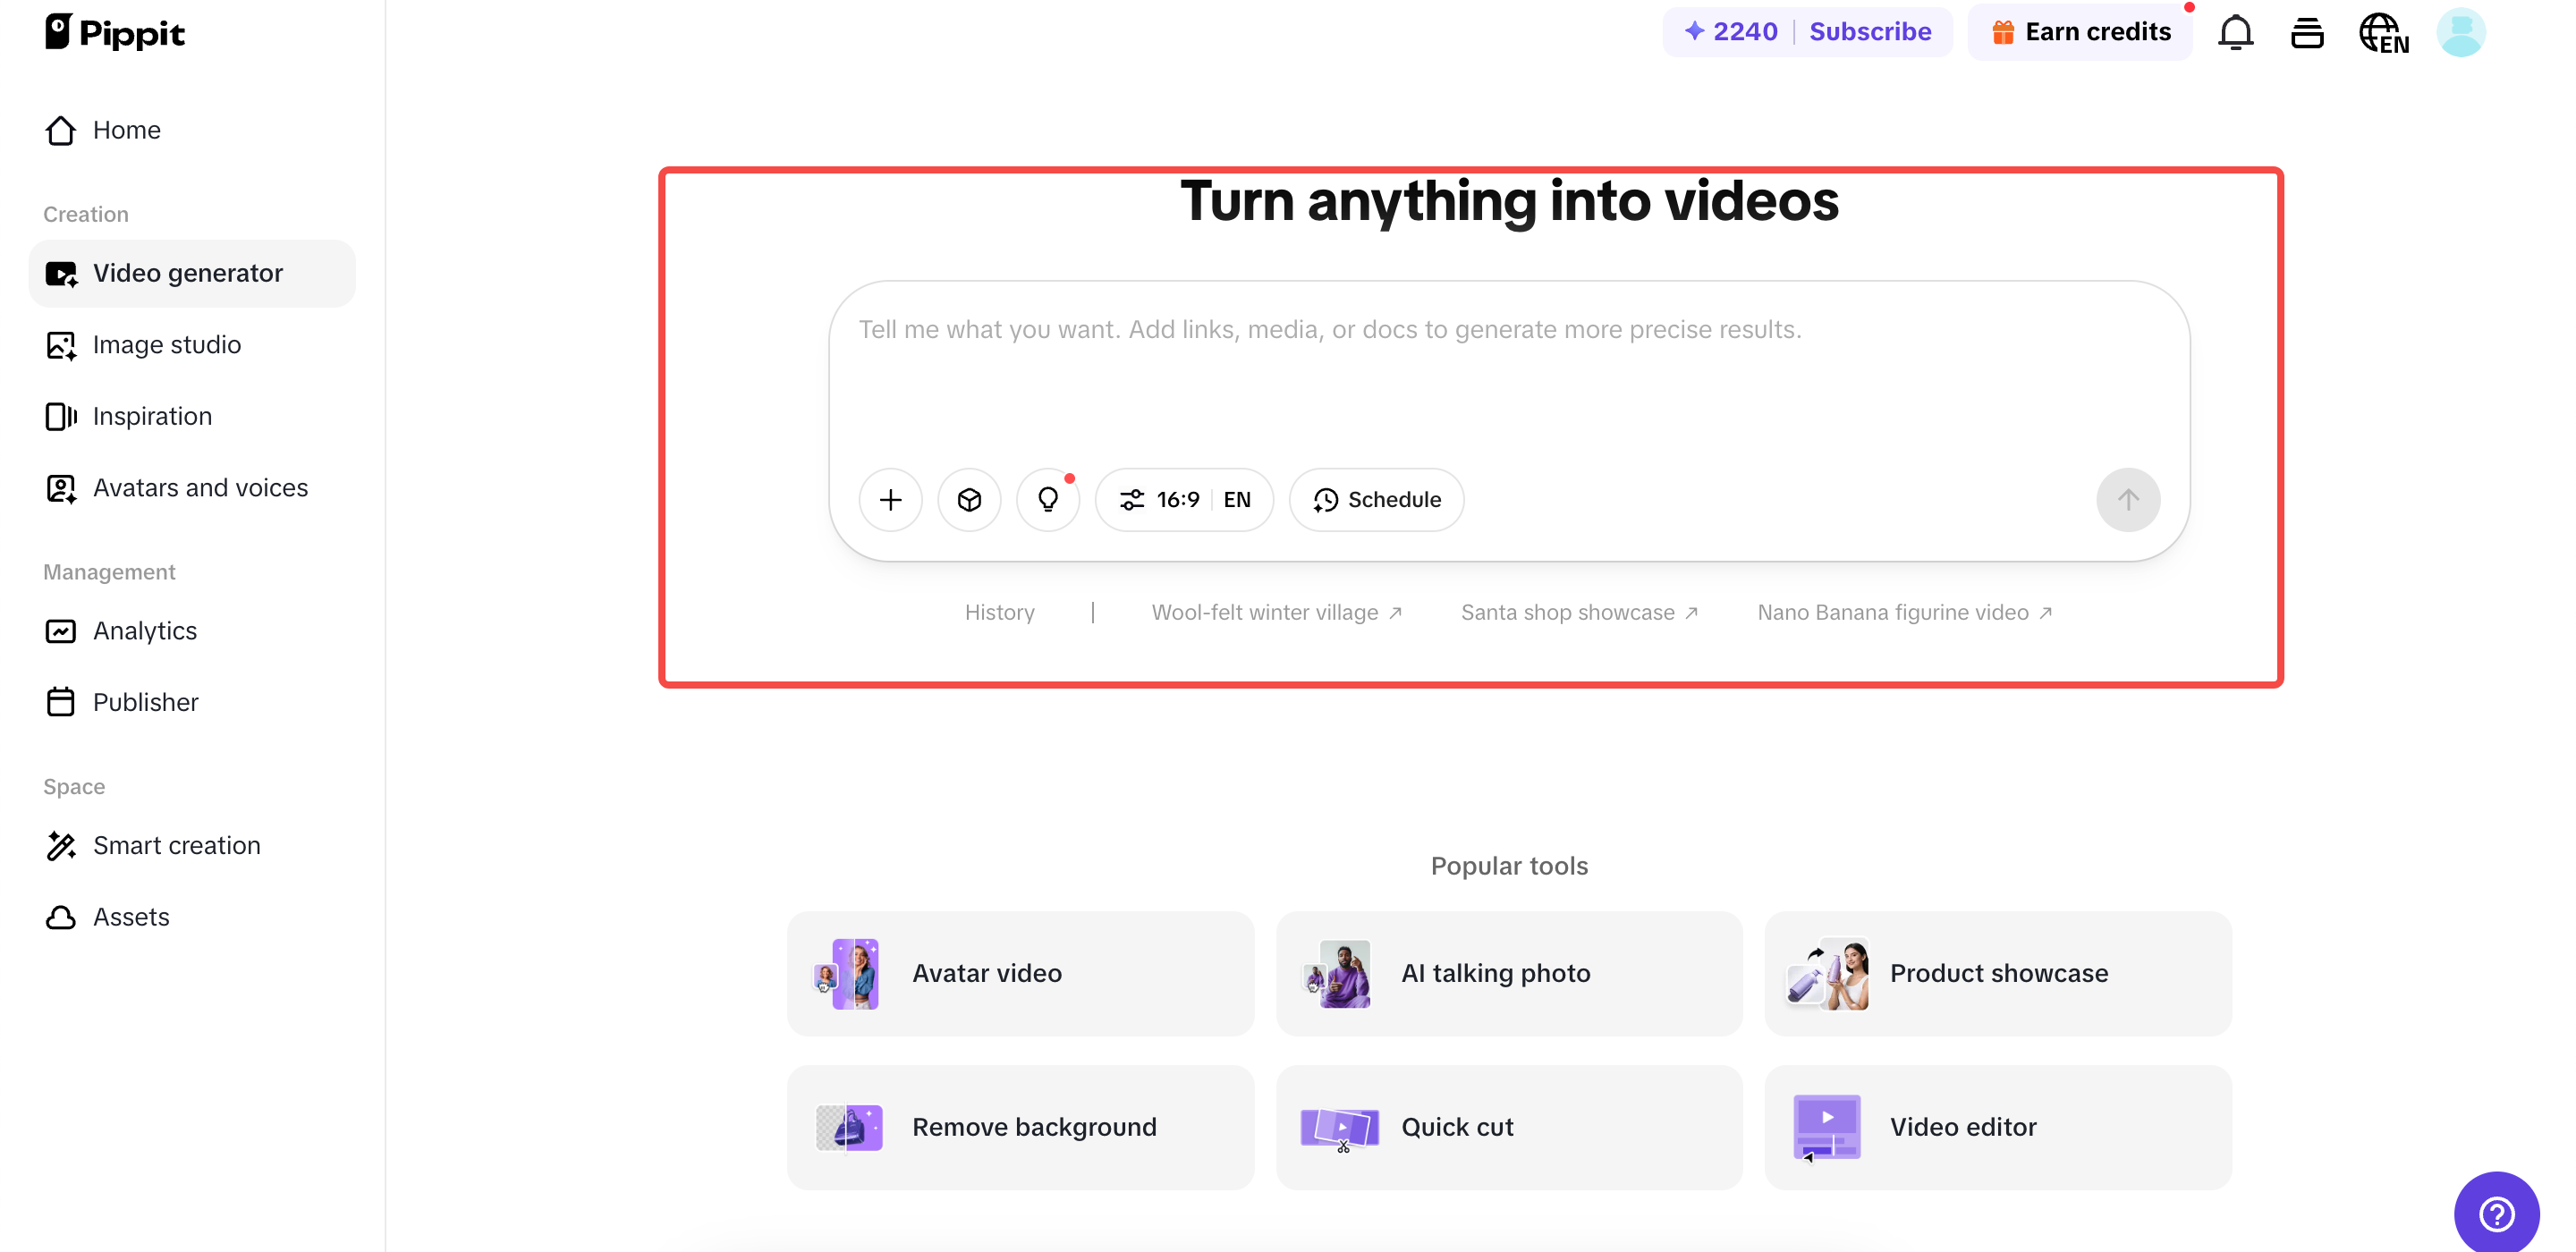Click the Pippit logo
This screenshot has width=2576, height=1252.
(x=114, y=31)
